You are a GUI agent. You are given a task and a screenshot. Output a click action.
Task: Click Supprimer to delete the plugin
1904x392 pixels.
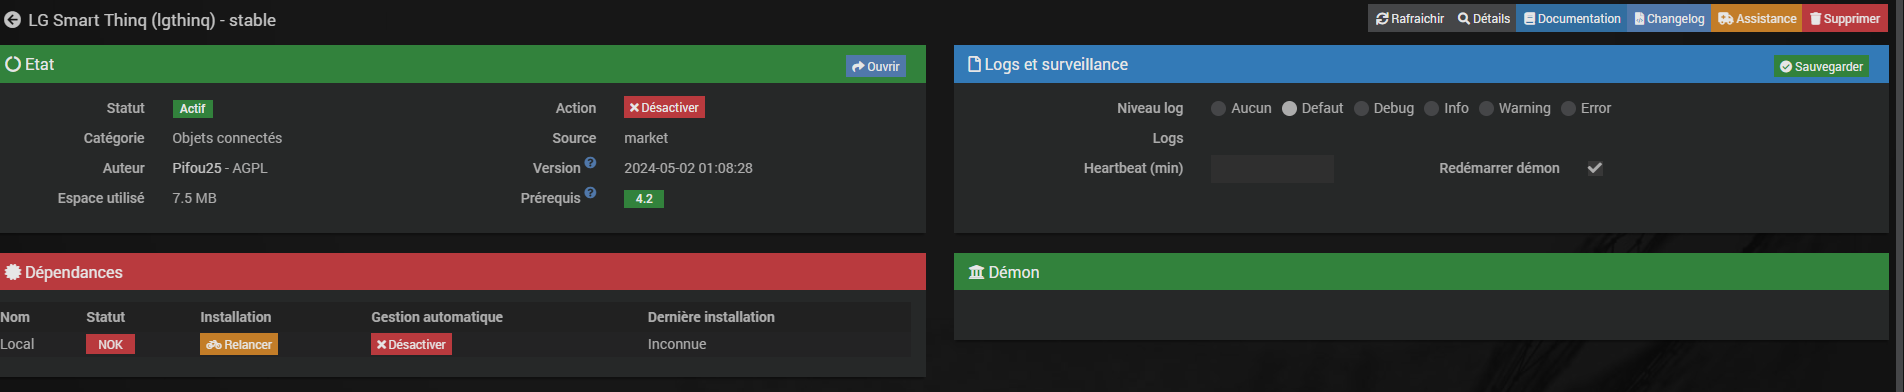tap(1845, 19)
